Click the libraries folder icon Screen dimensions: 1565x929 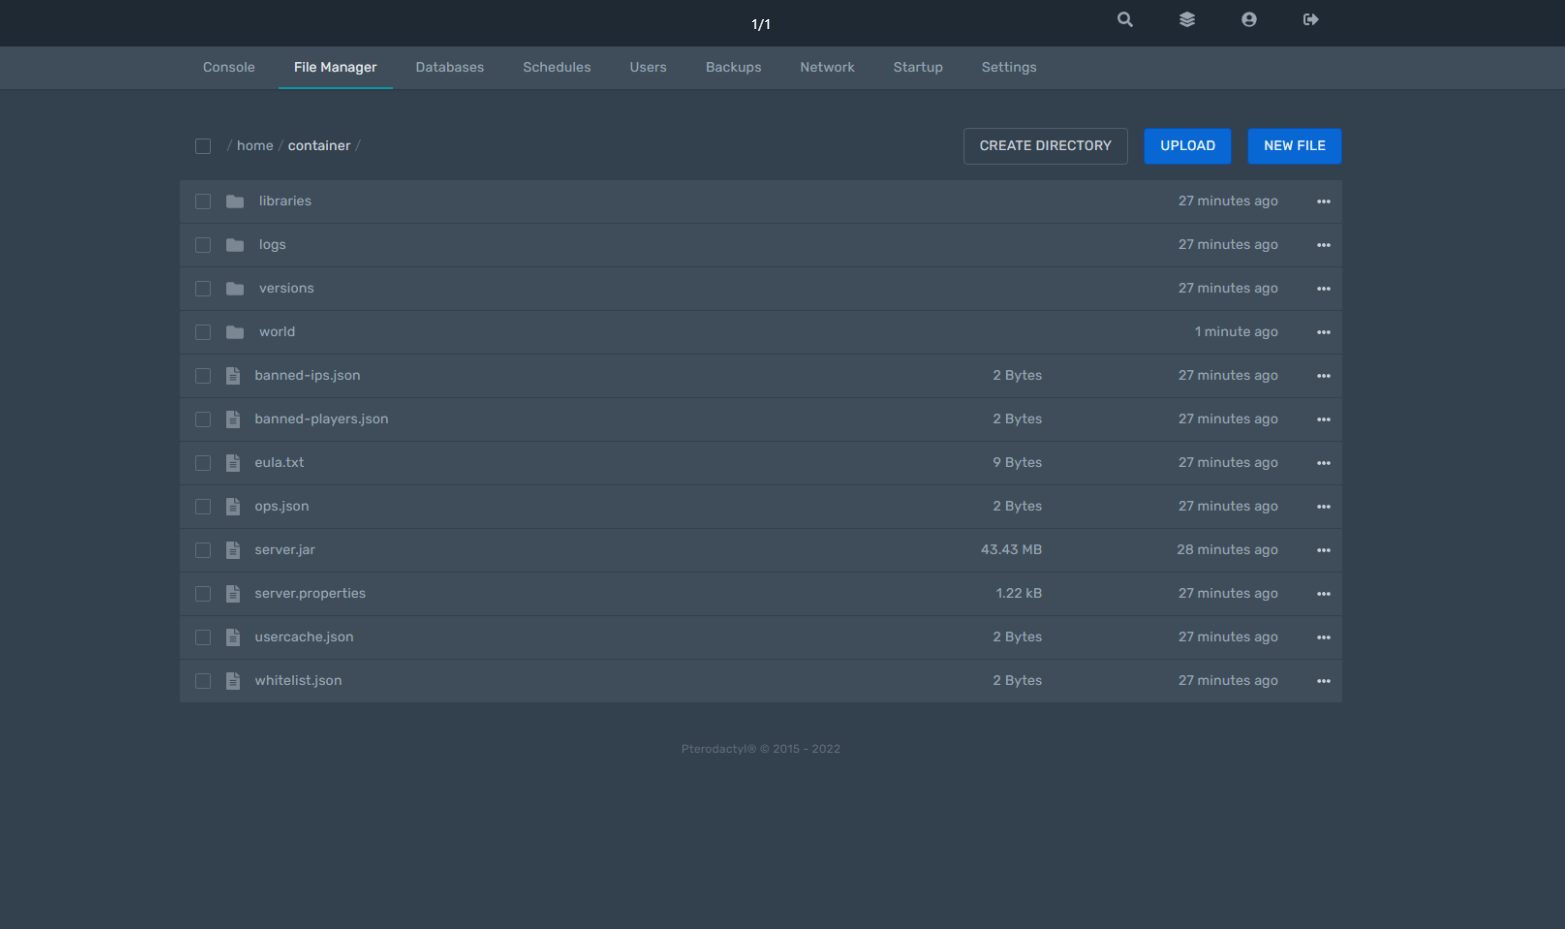235,202
